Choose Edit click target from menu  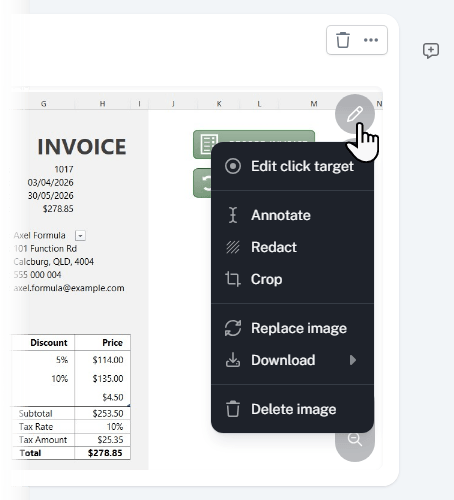[x=292, y=166]
